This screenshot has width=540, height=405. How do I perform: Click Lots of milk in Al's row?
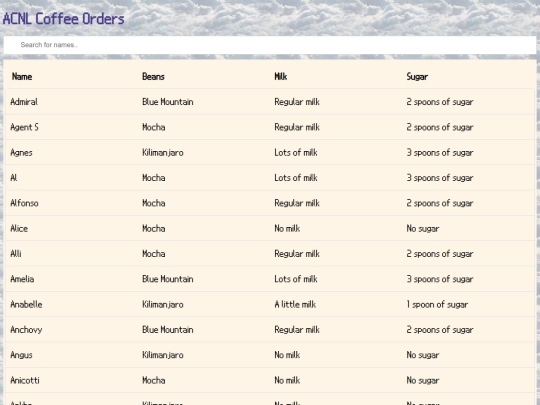pyautogui.click(x=296, y=178)
